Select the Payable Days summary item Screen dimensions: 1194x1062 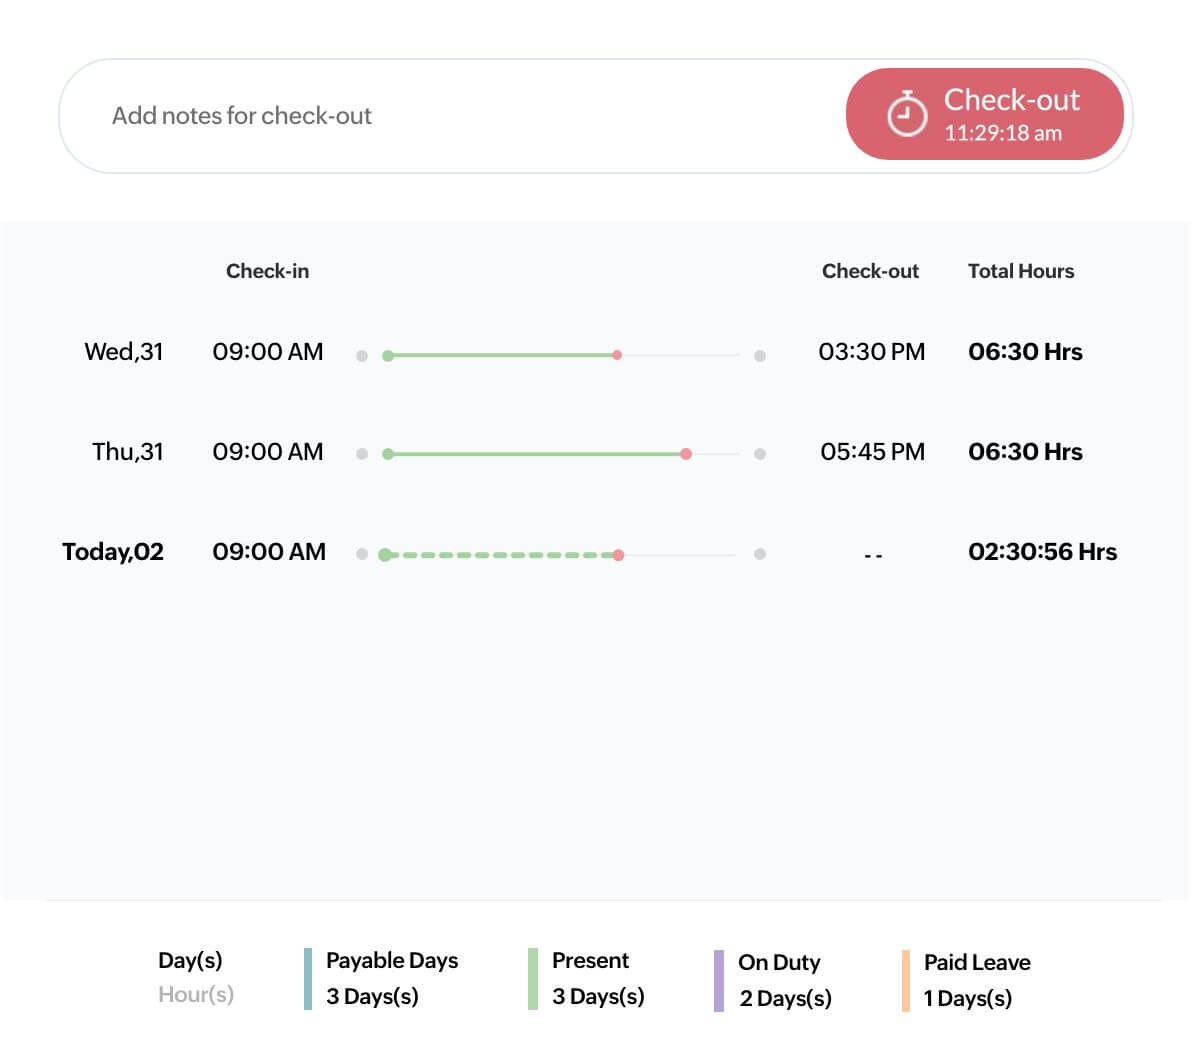point(391,978)
